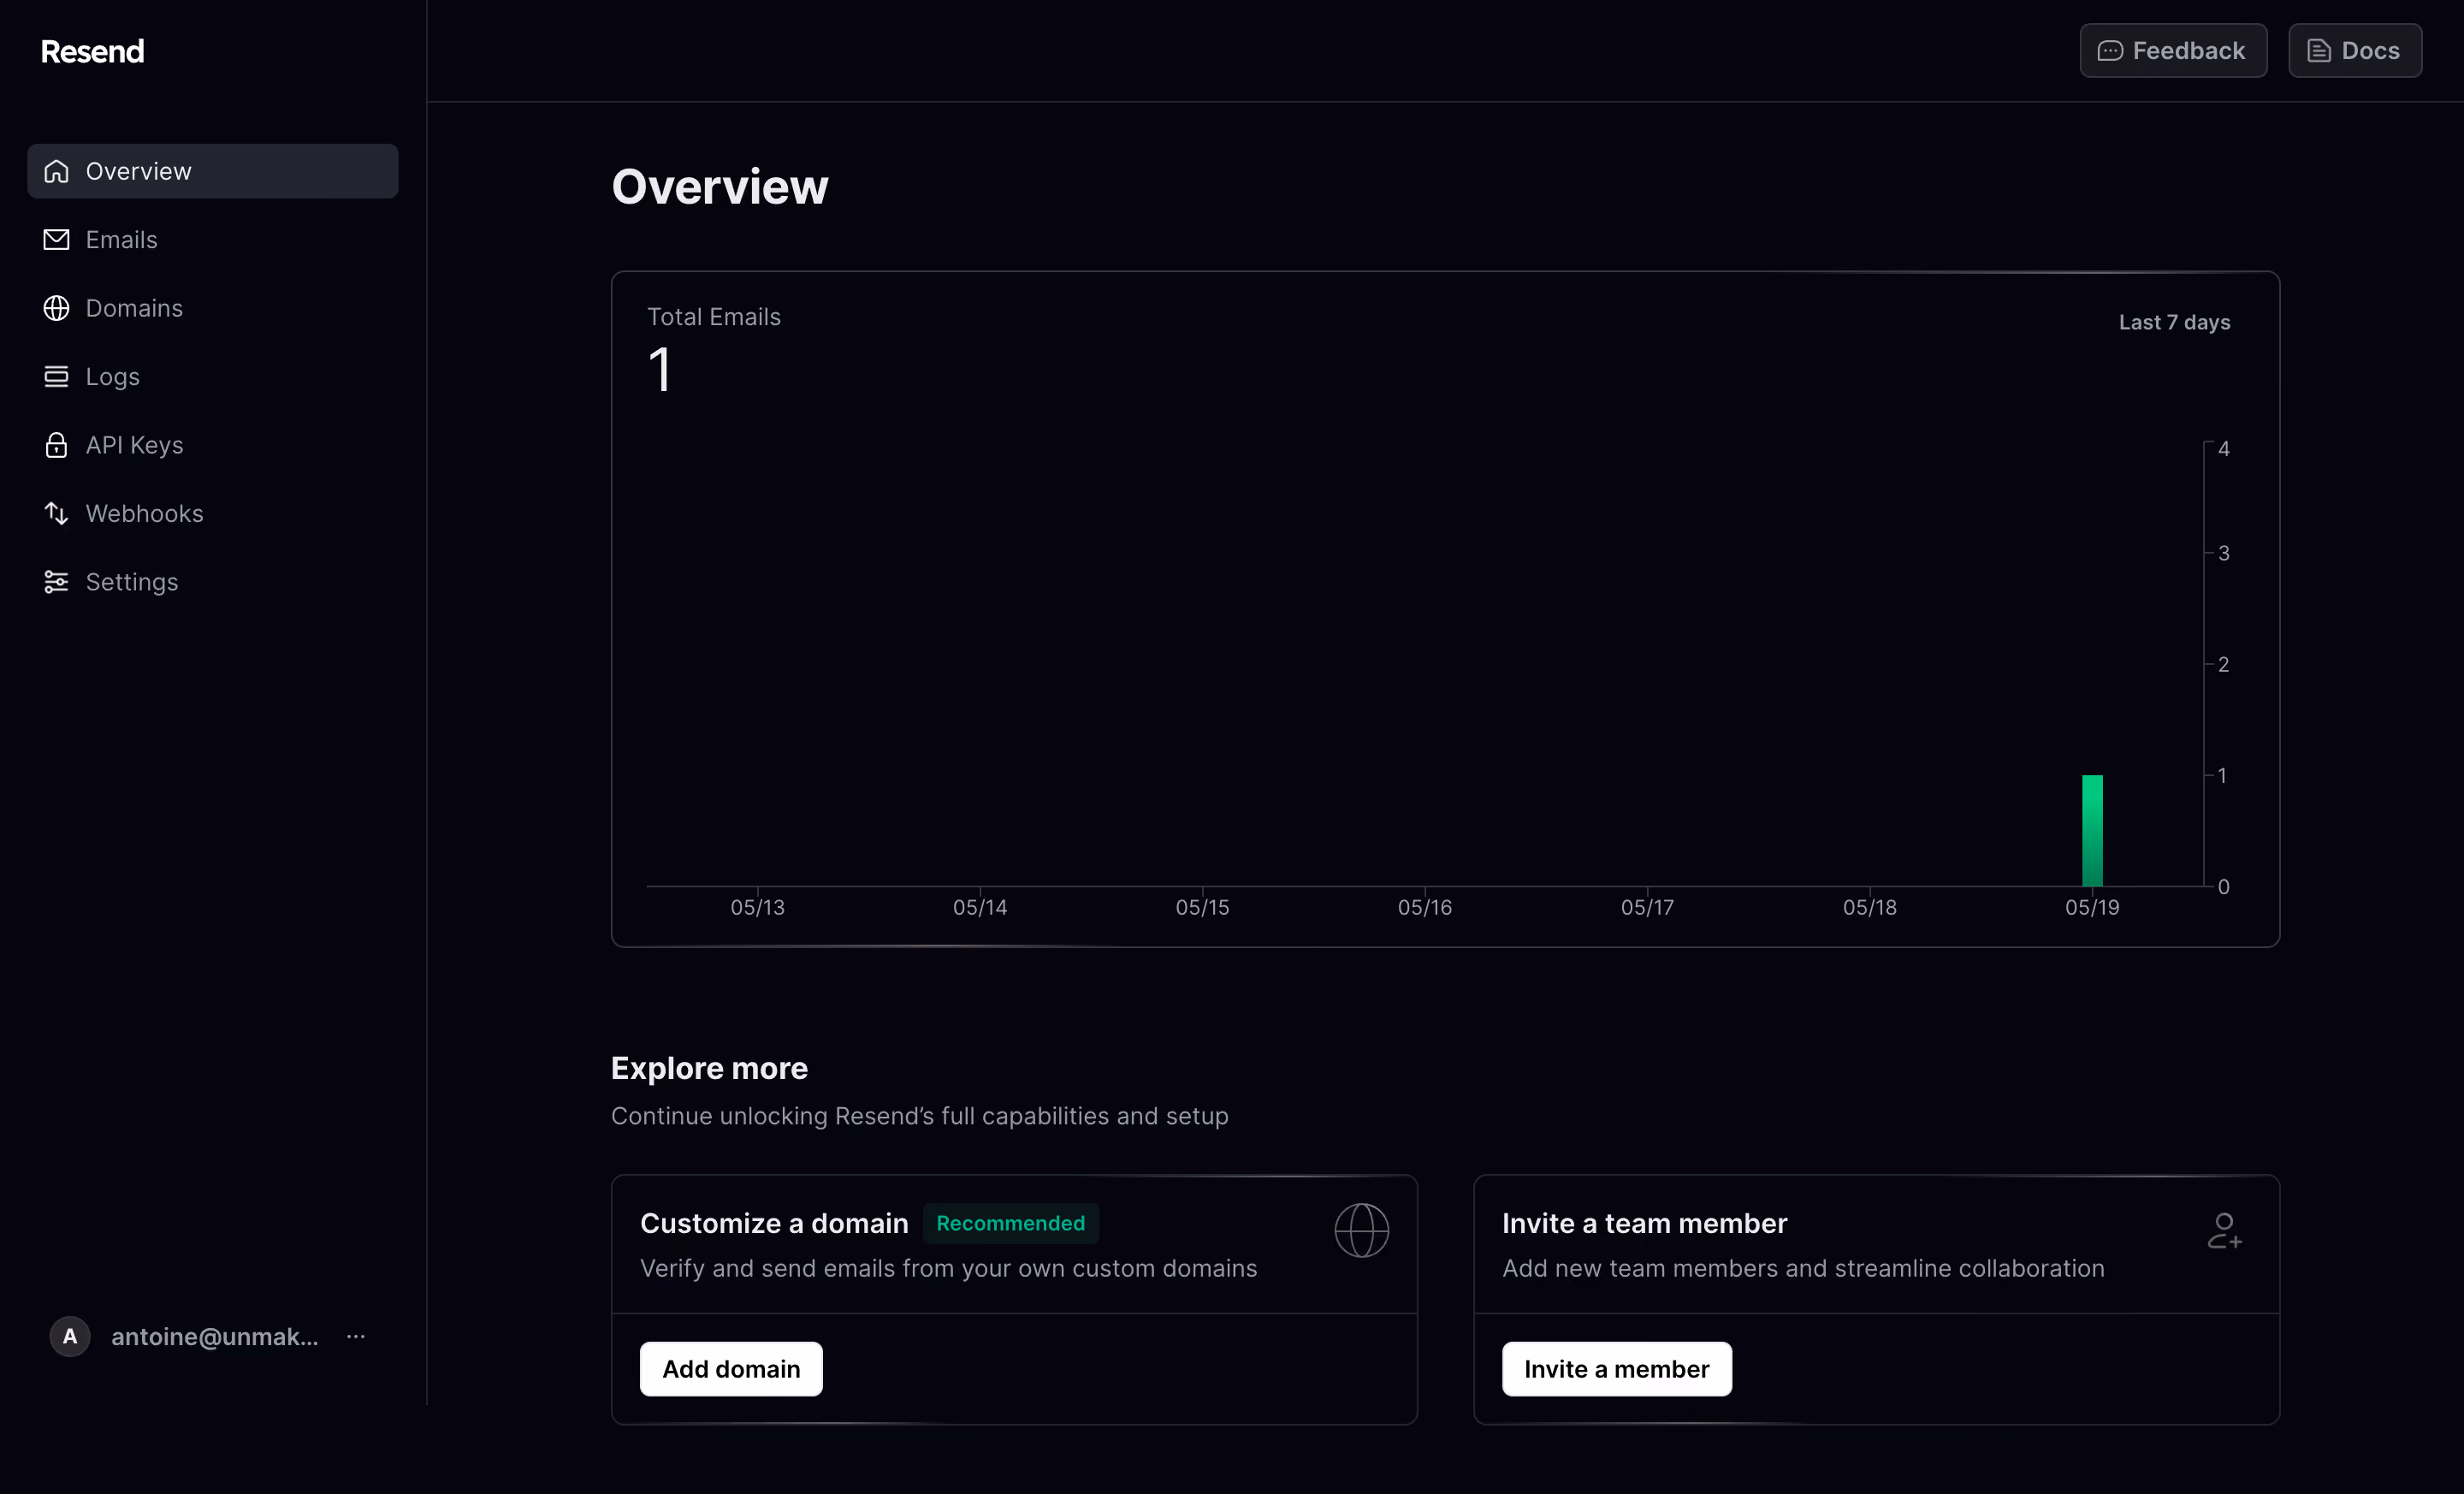Click the document icon in Docs button

tap(2318, 51)
